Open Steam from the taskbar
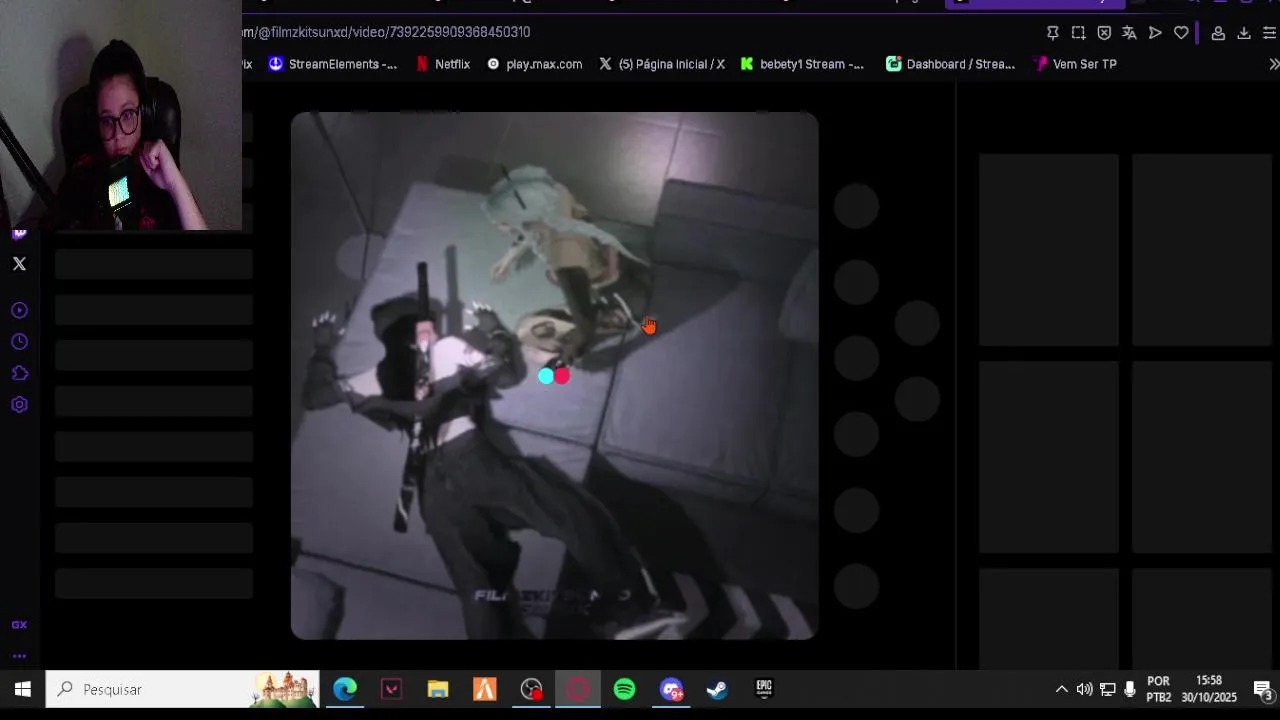The width and height of the screenshot is (1280, 720). pyautogui.click(x=717, y=689)
